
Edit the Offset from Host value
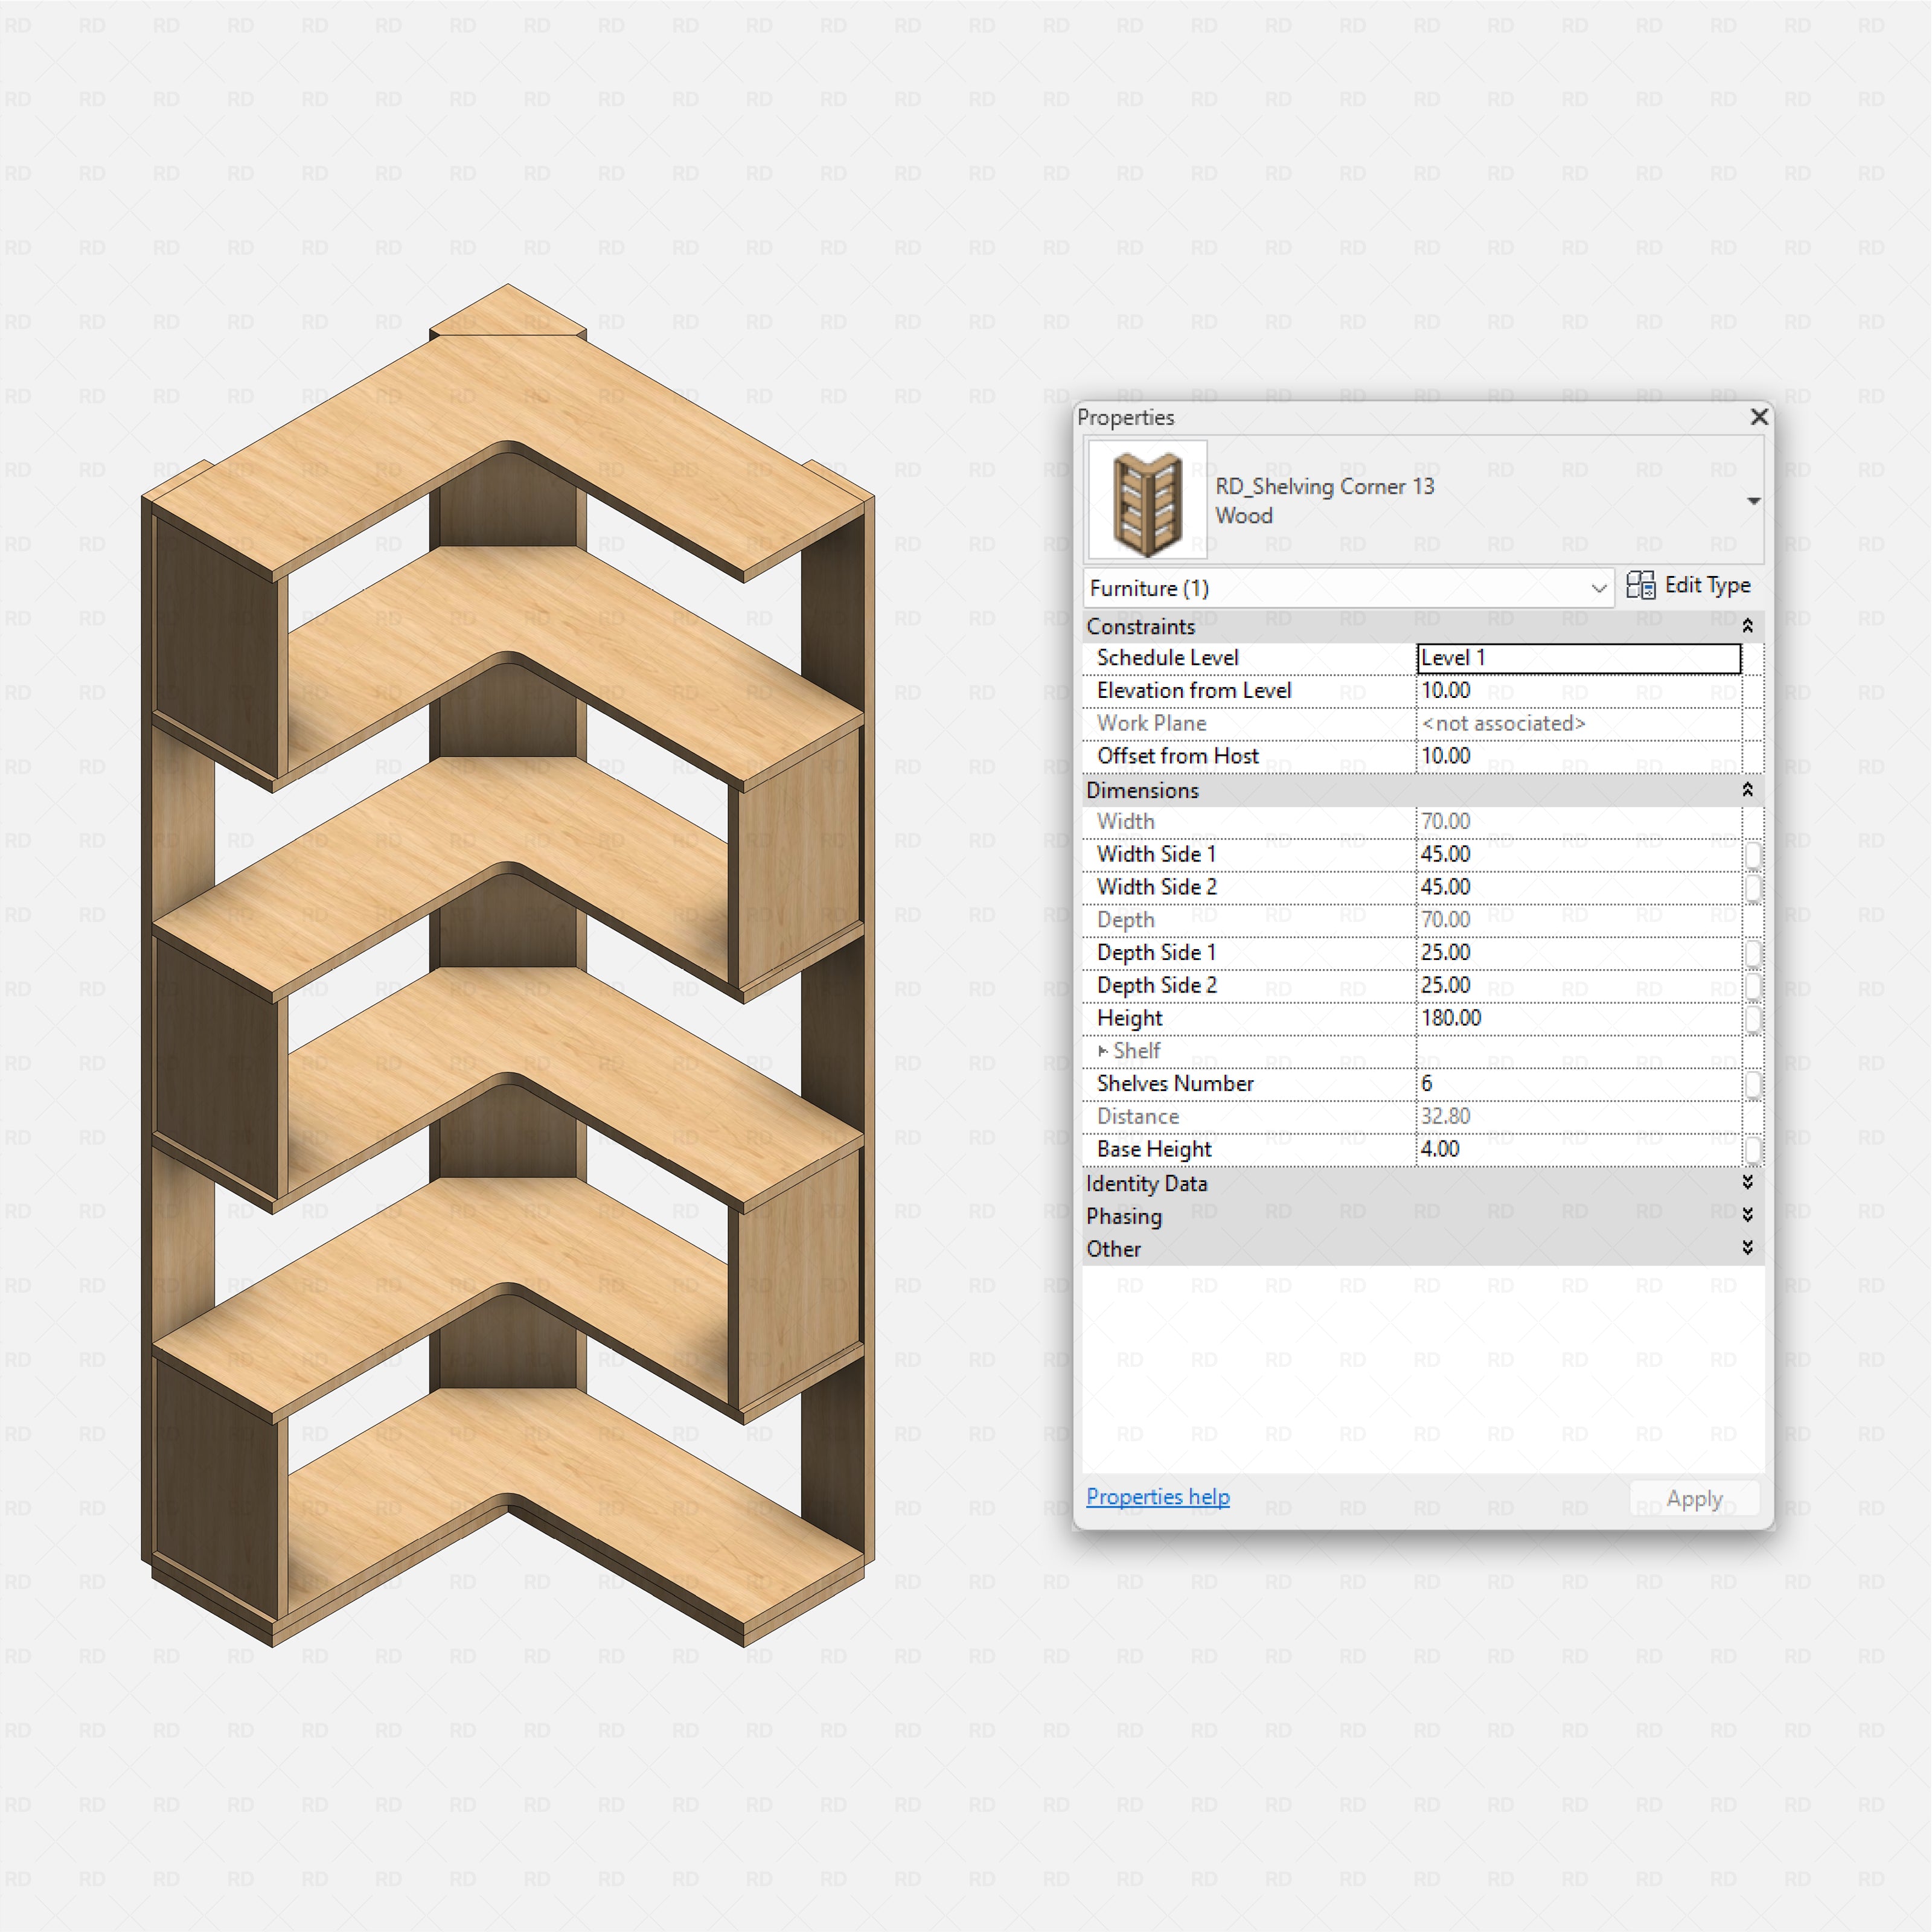(x=1577, y=756)
